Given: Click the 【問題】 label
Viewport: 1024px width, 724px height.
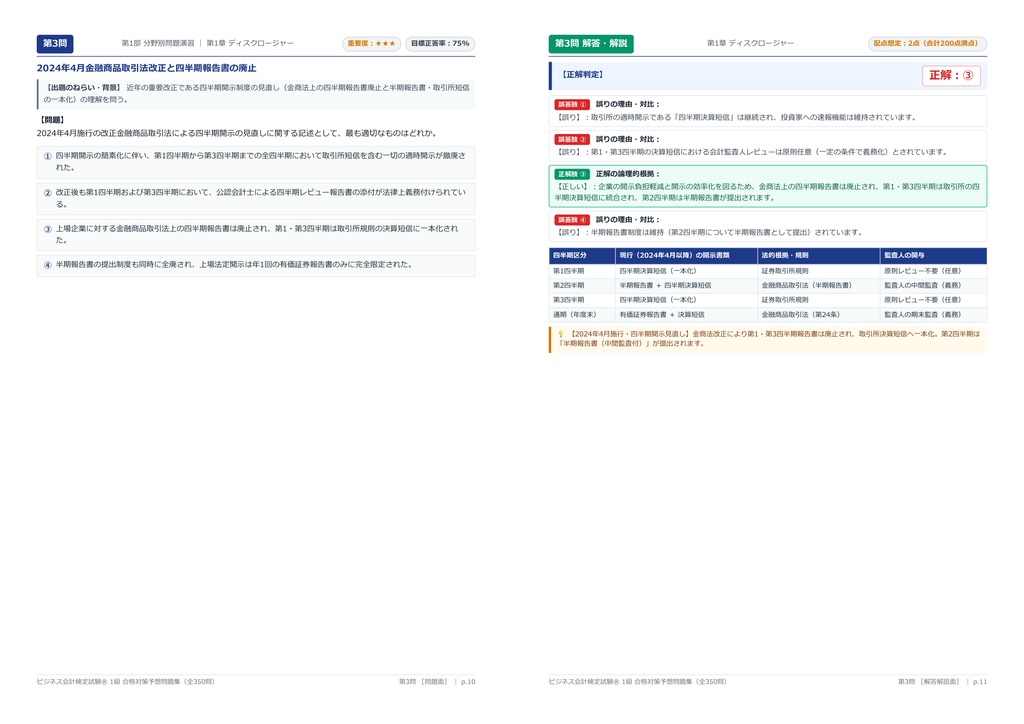Looking at the screenshot, I should pyautogui.click(x=52, y=120).
